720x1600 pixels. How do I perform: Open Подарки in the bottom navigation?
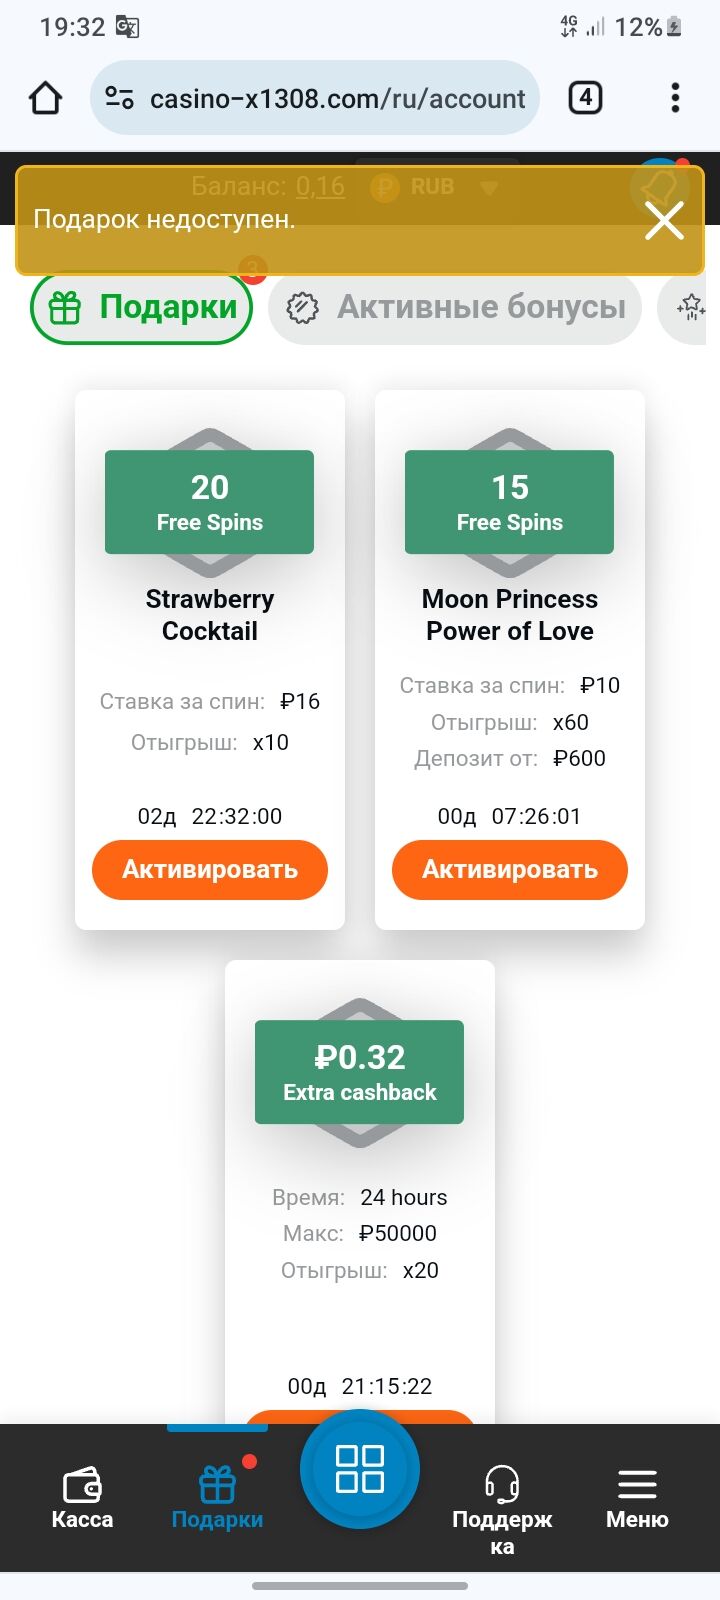[217, 1497]
